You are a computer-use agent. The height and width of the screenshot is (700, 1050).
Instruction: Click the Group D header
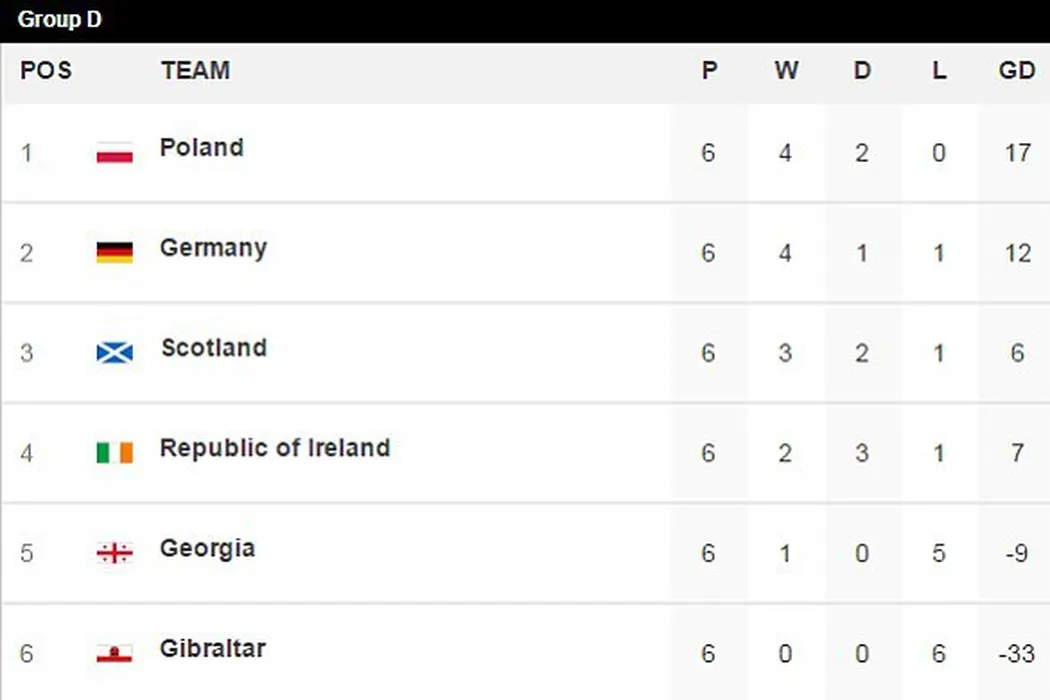click(60, 20)
